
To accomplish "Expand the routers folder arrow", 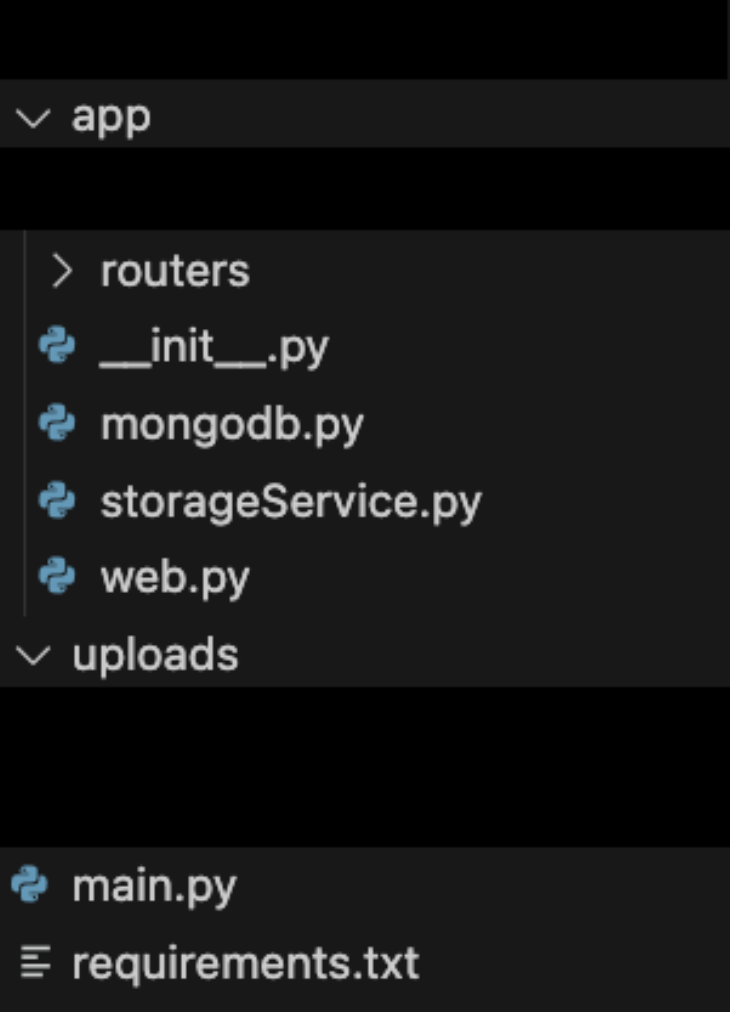I will pyautogui.click(x=63, y=271).
